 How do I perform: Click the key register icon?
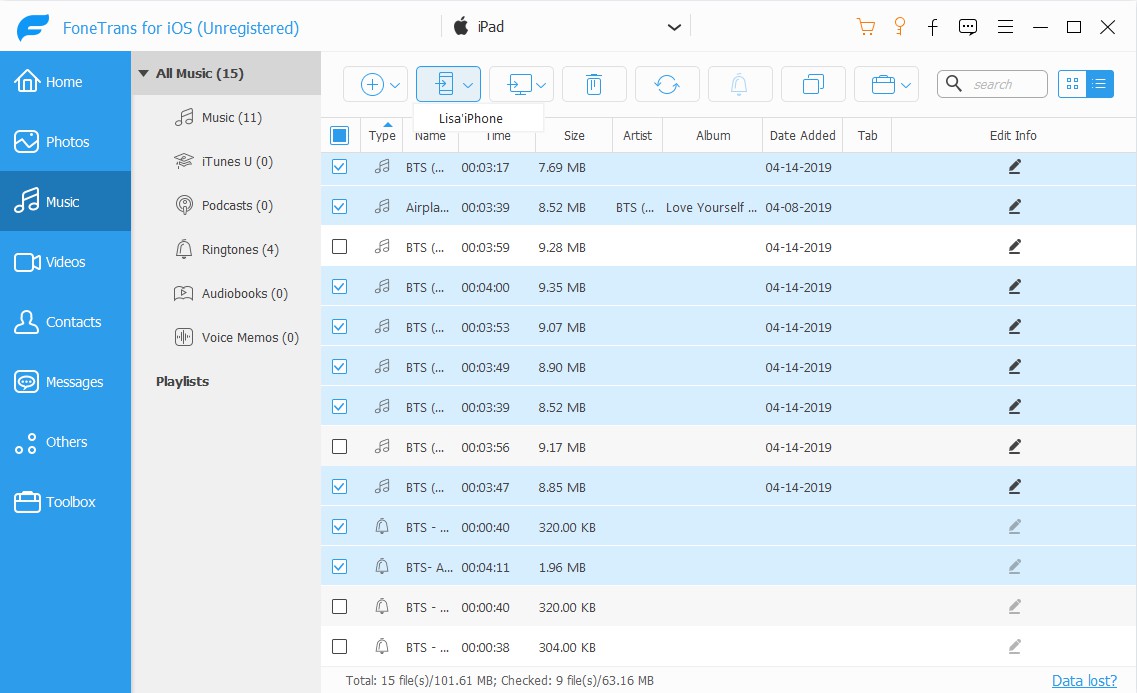pos(900,27)
